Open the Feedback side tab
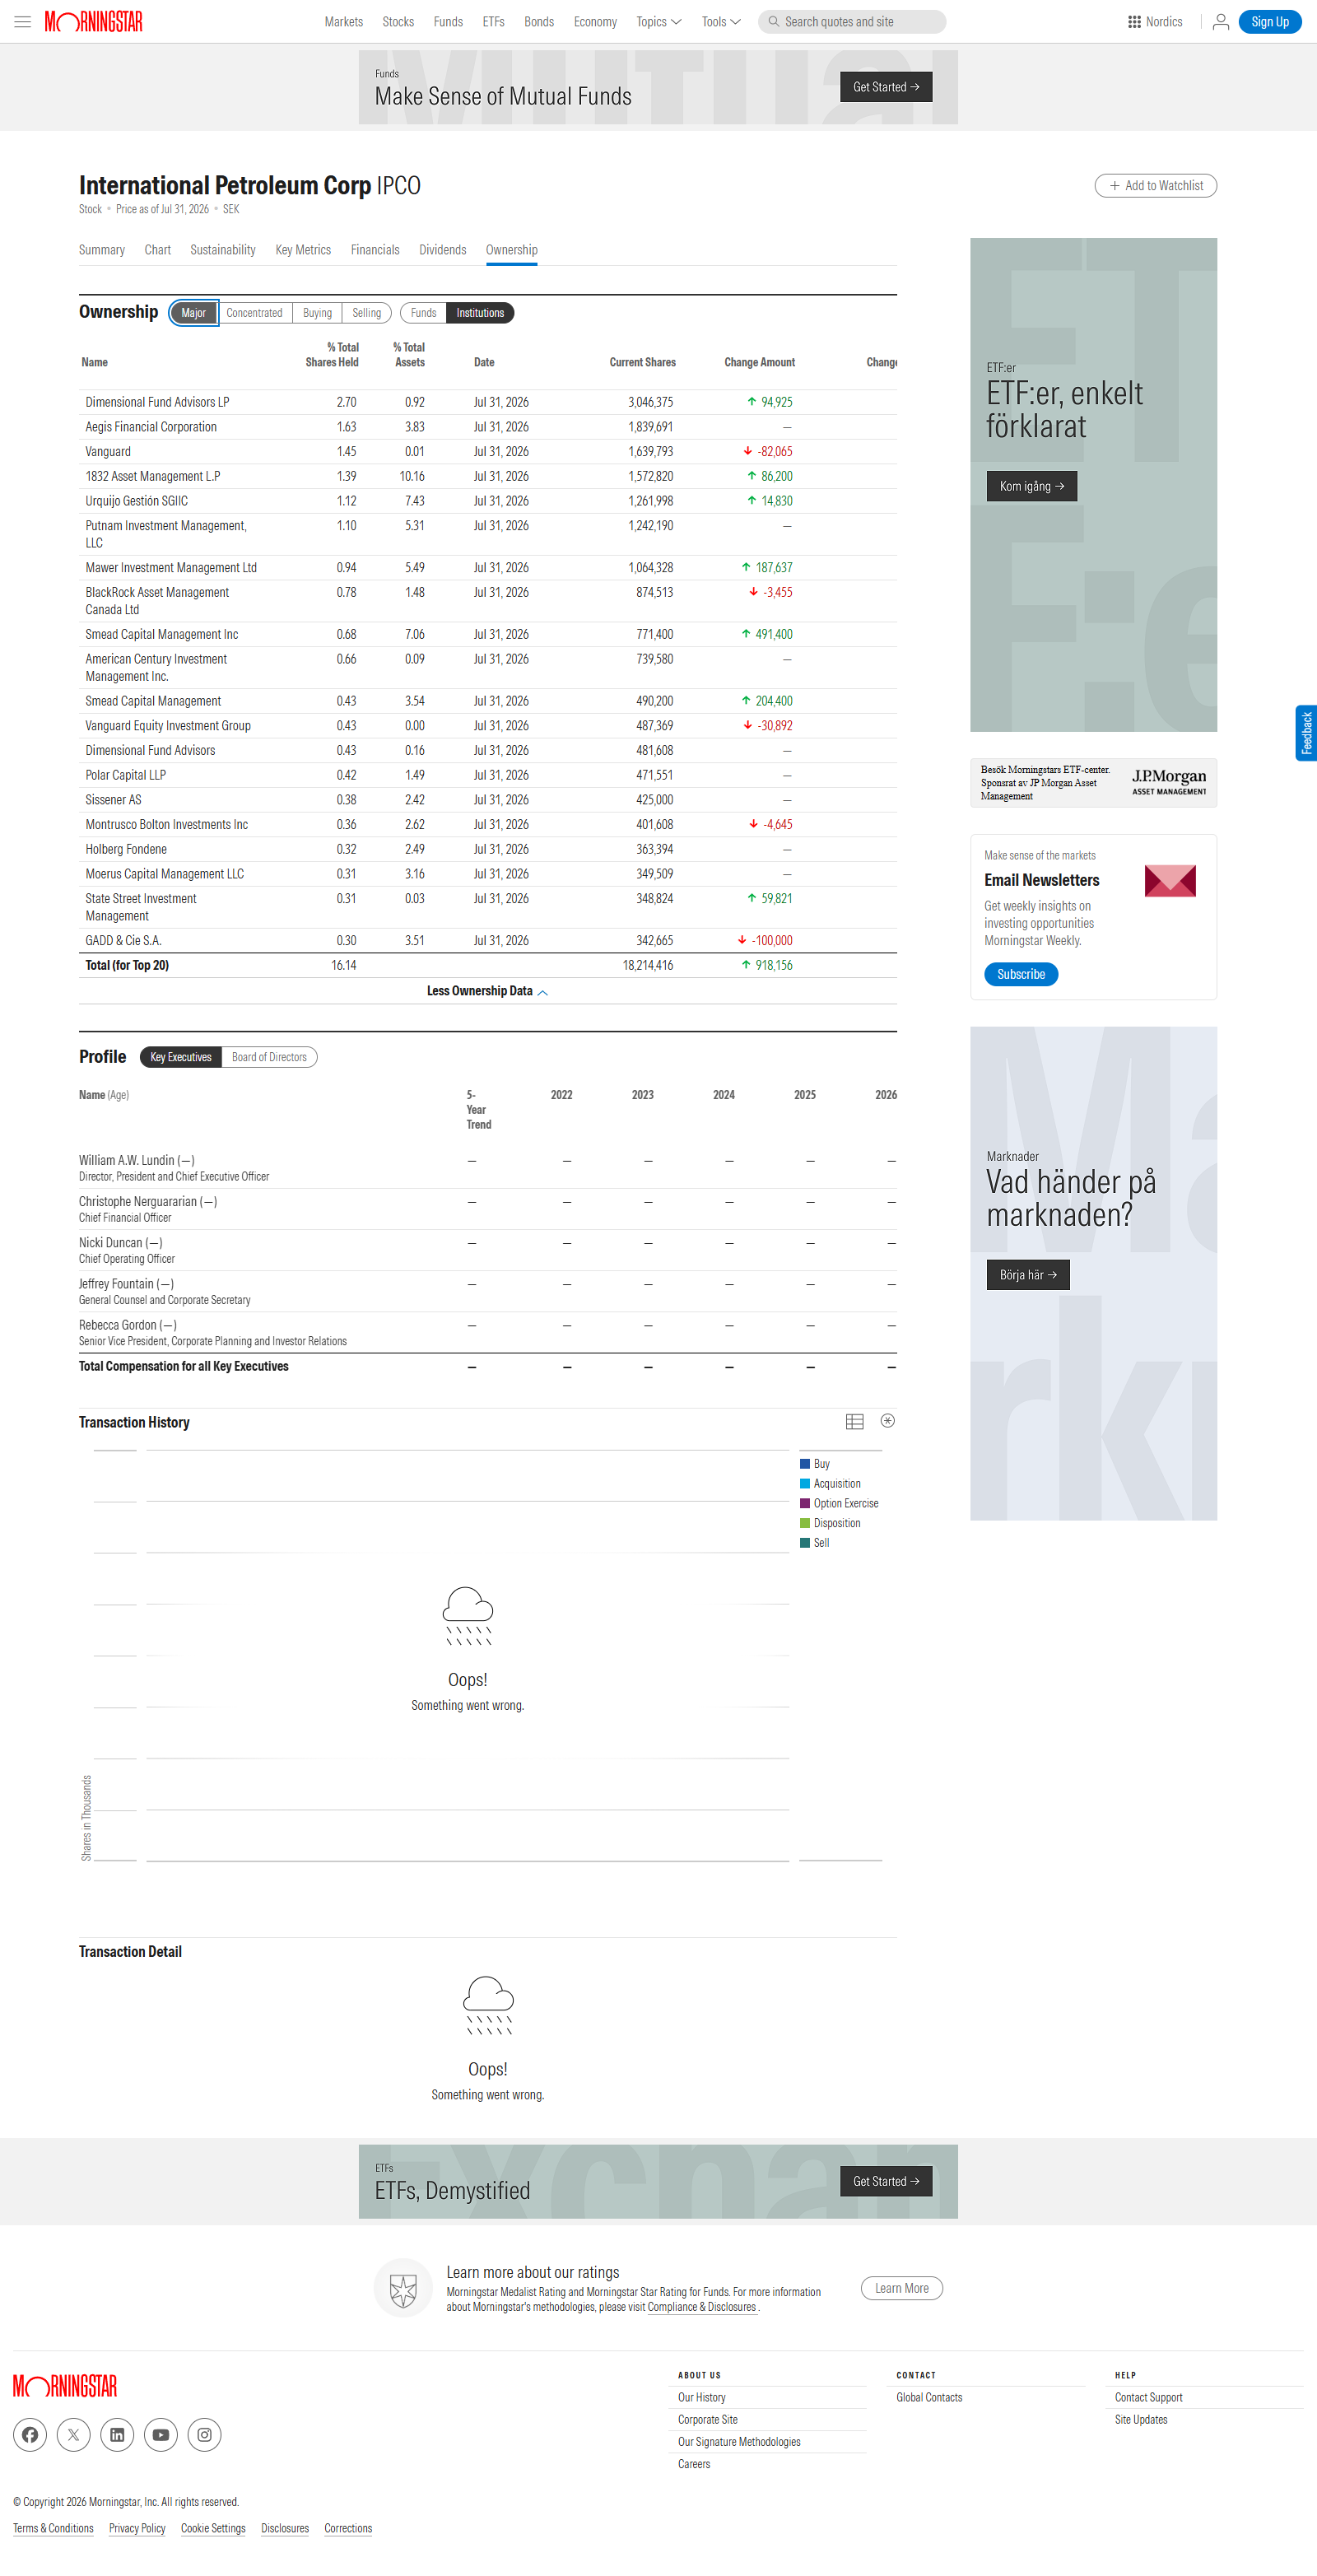The width and height of the screenshot is (1317, 2576). [1306, 733]
